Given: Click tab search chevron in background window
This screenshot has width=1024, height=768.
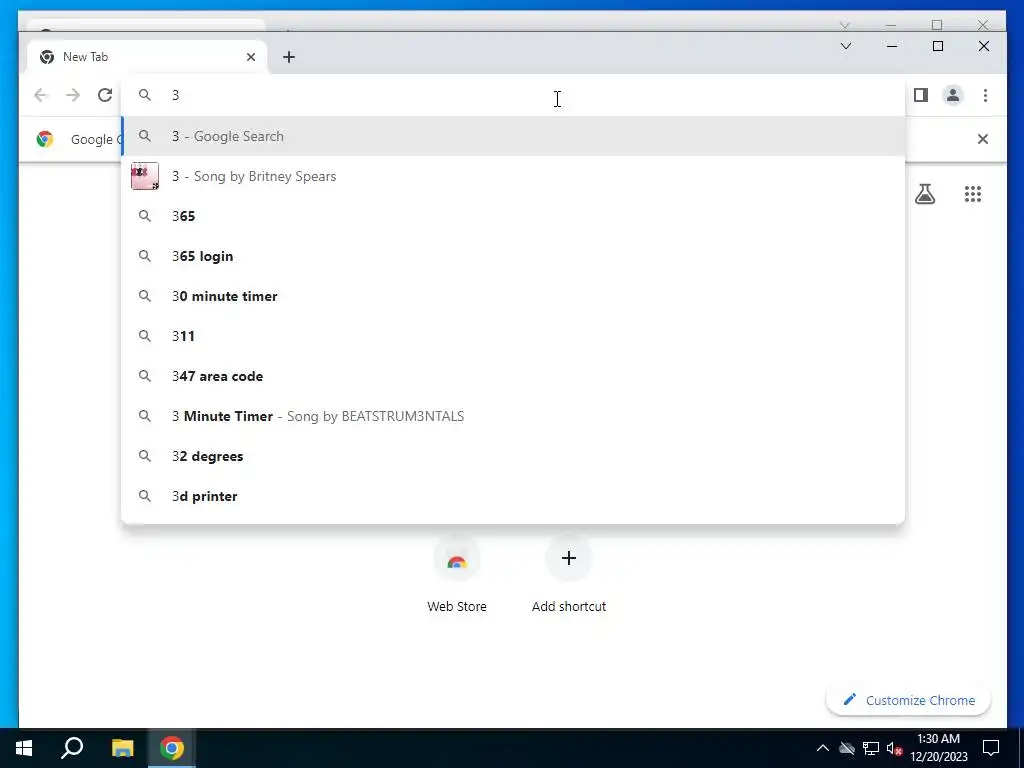Looking at the screenshot, I should click(845, 25).
